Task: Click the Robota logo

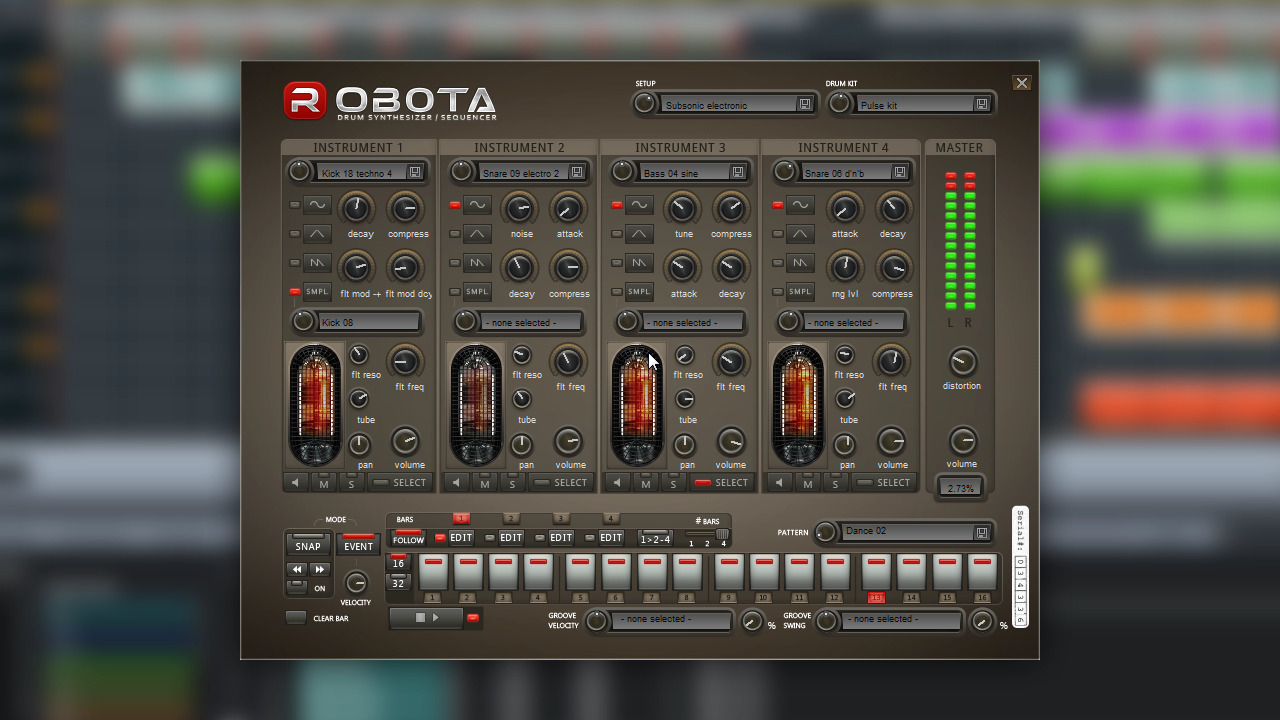Action: coord(390,102)
